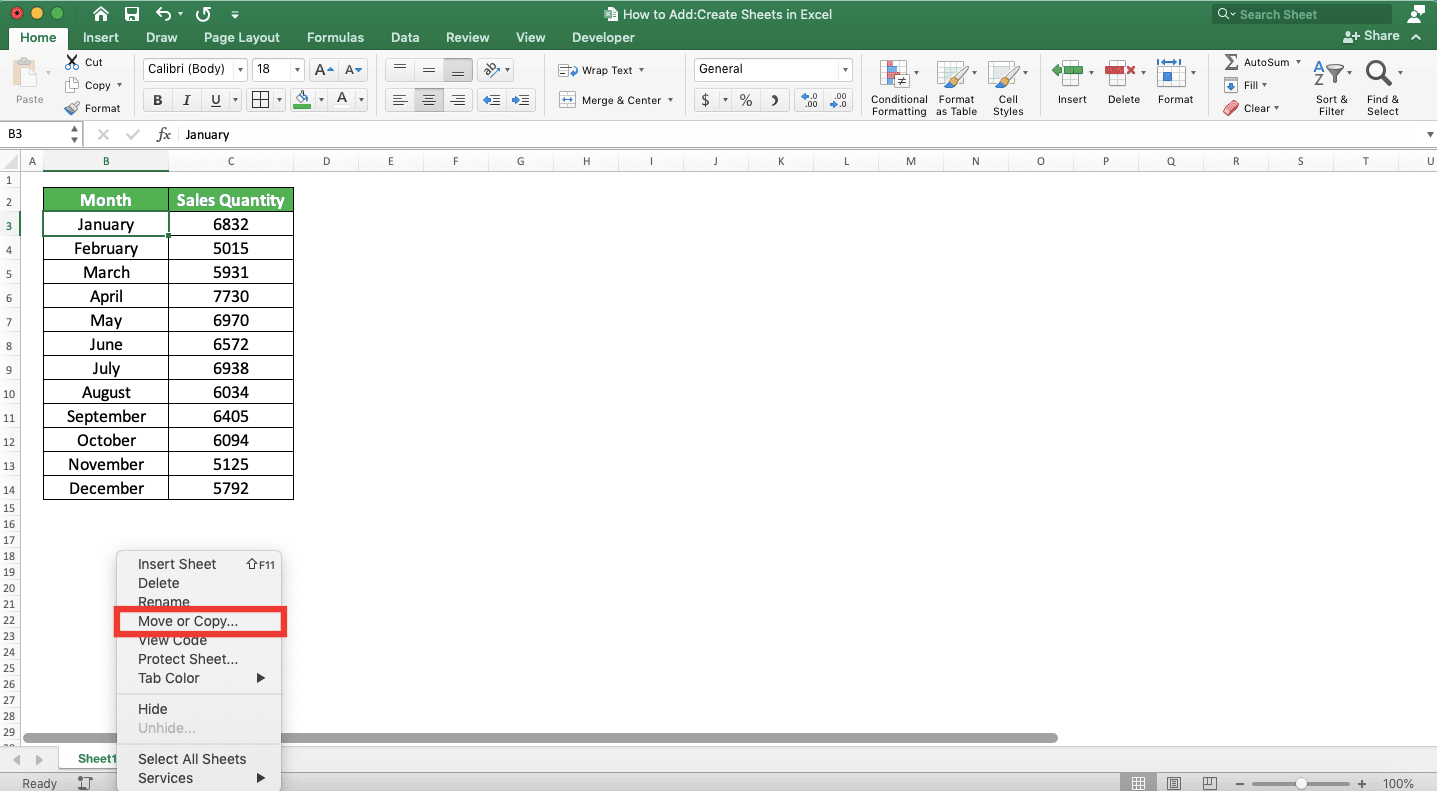Click the Percent number format icon

click(x=745, y=100)
